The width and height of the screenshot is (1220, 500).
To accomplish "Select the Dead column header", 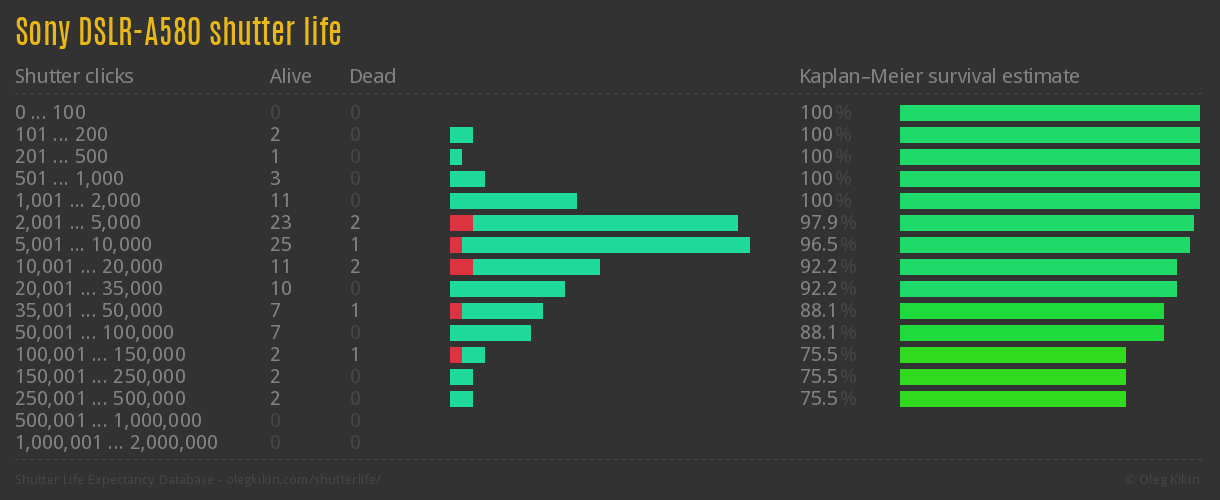I will (x=372, y=76).
